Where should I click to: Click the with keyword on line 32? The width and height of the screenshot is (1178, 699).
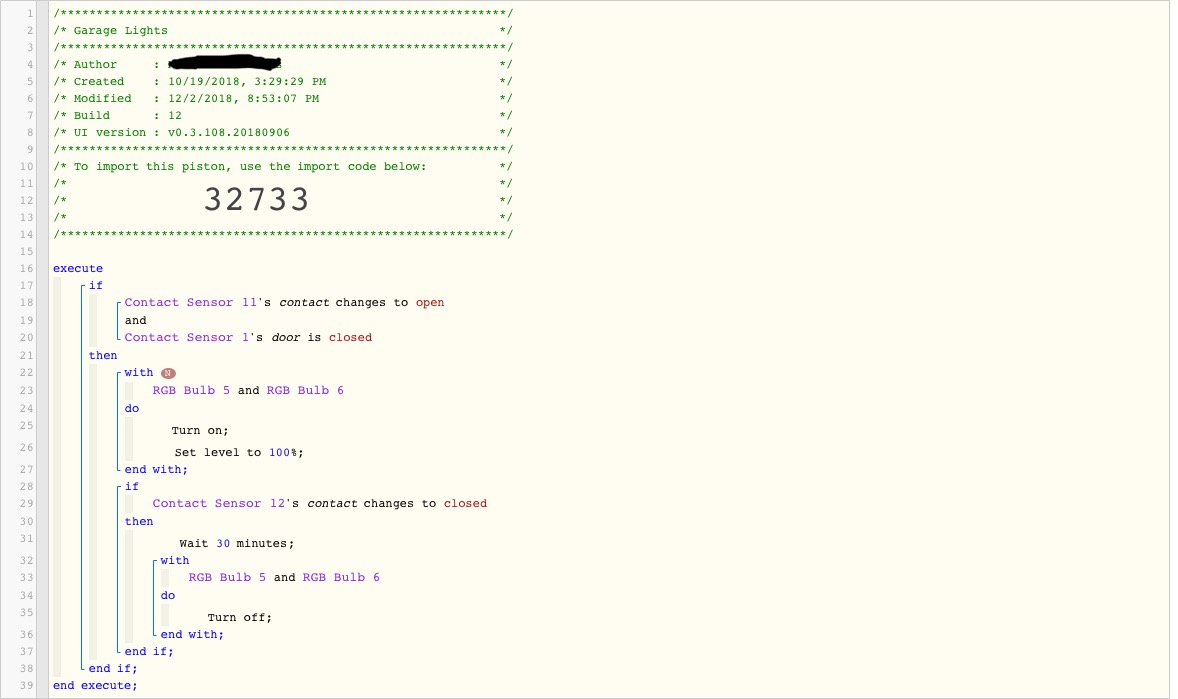(174, 561)
